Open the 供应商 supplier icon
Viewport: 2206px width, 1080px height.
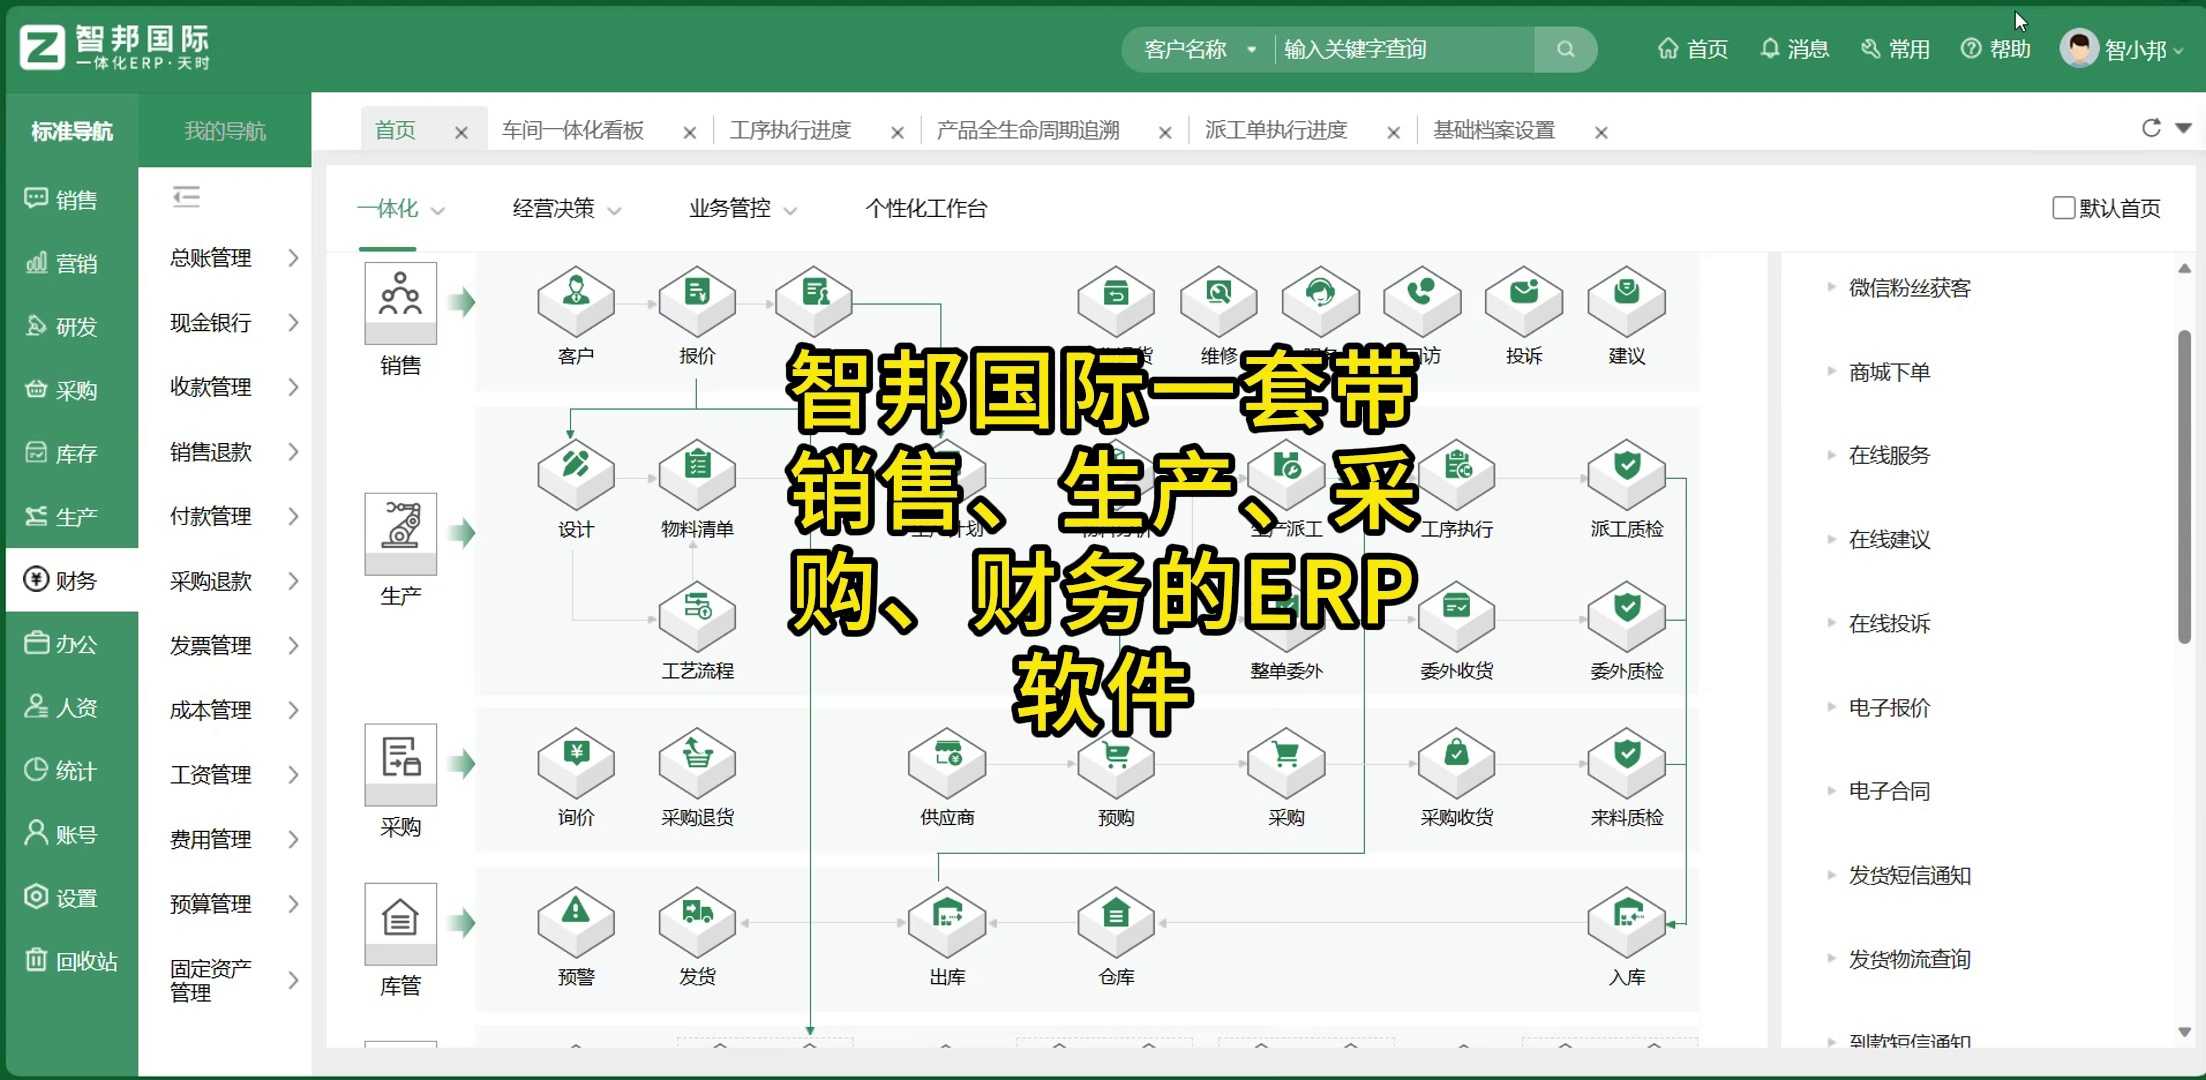click(x=946, y=763)
